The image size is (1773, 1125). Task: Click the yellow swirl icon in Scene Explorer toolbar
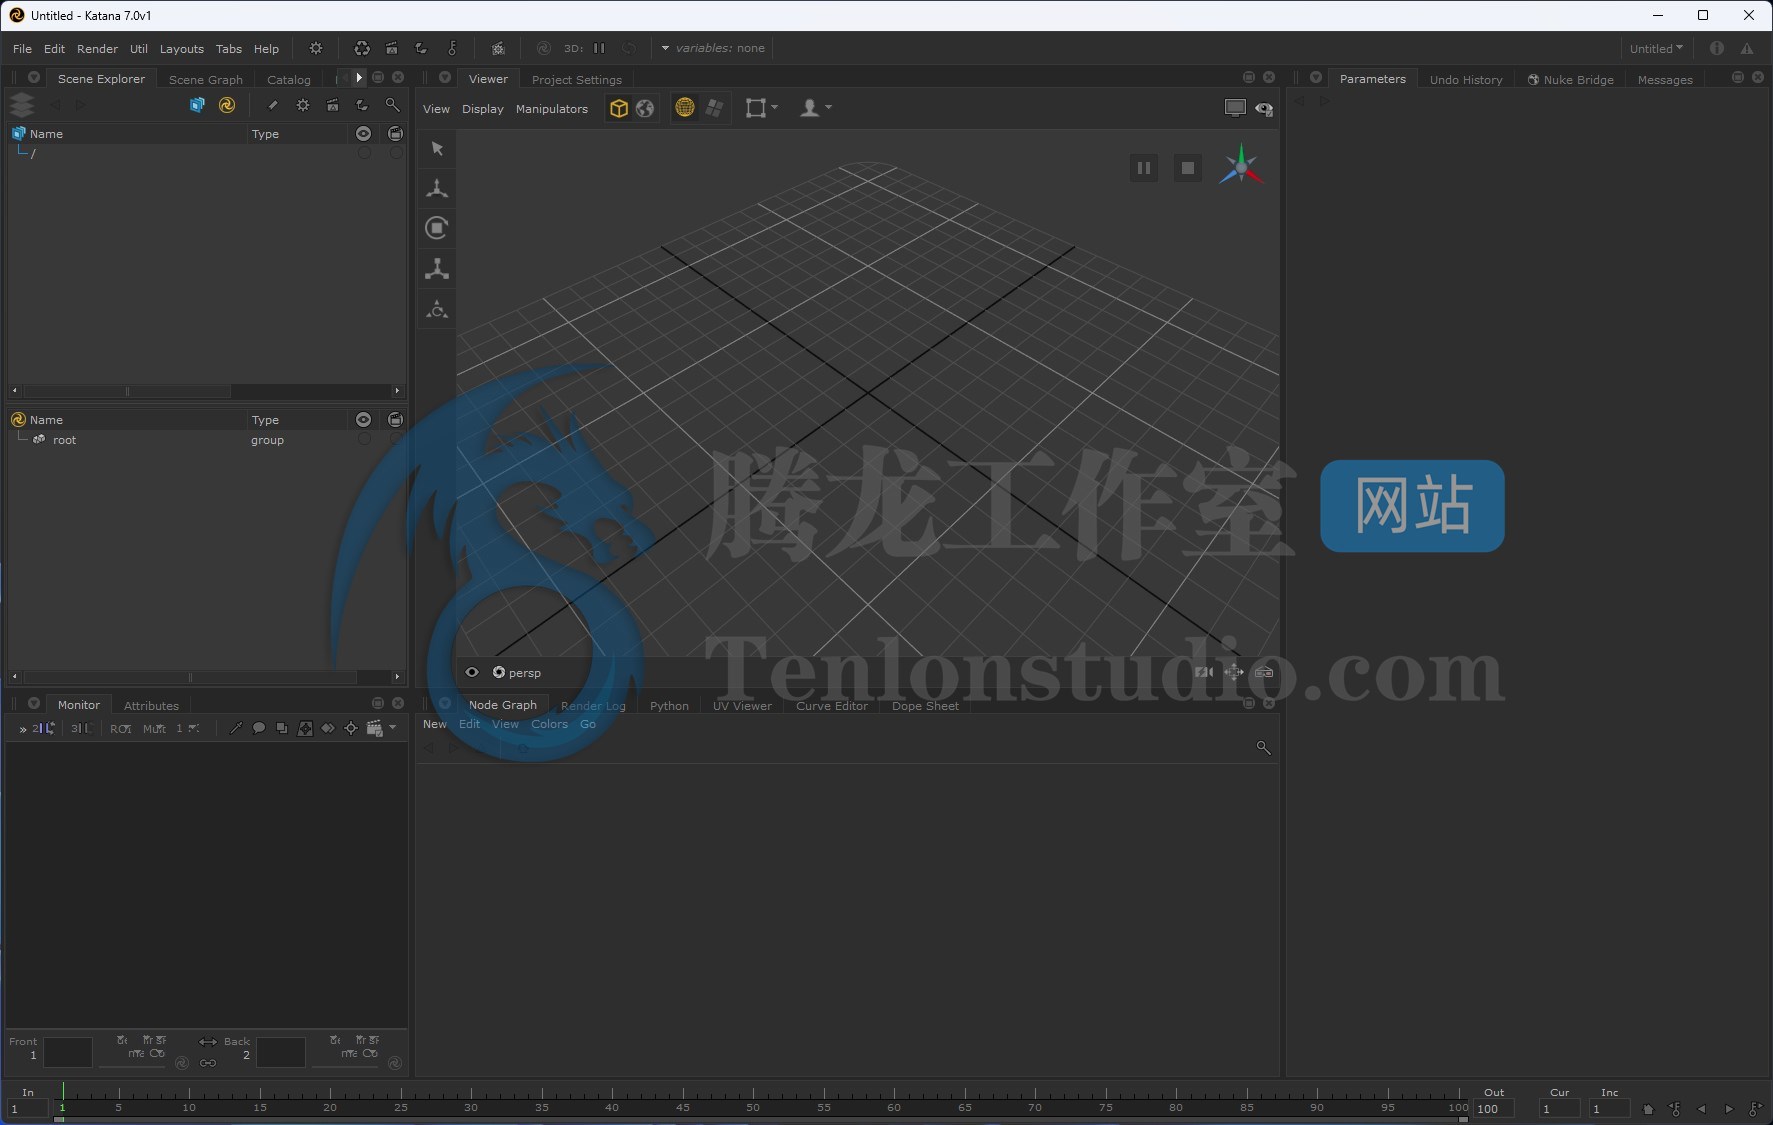(x=227, y=105)
